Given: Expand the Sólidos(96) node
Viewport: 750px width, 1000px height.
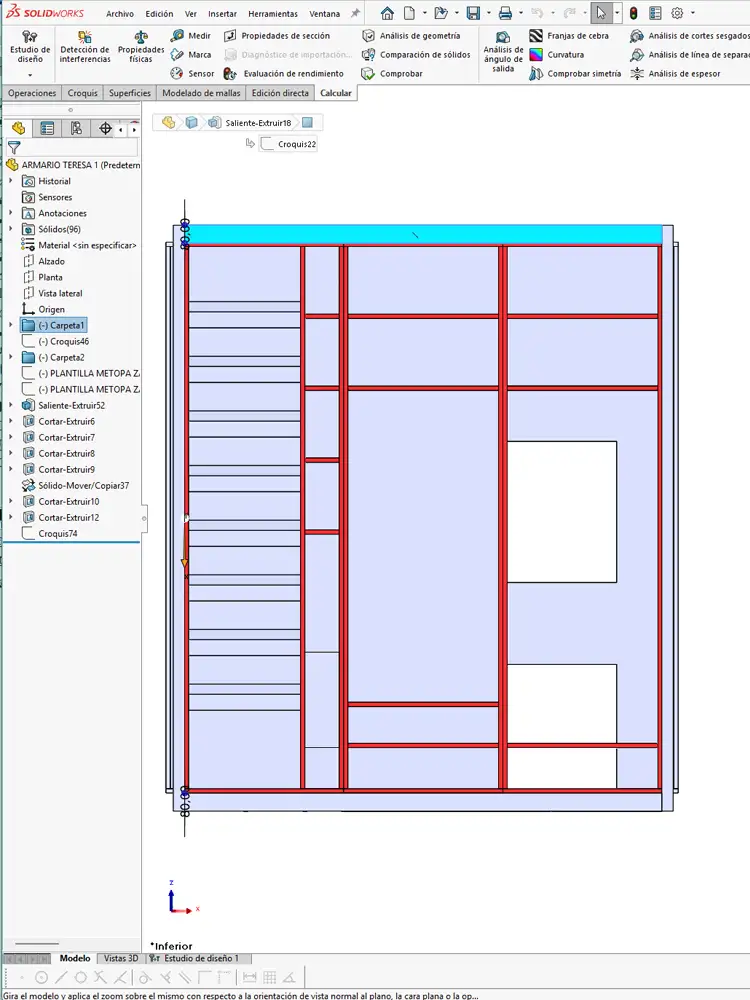Looking at the screenshot, I should tap(10, 229).
